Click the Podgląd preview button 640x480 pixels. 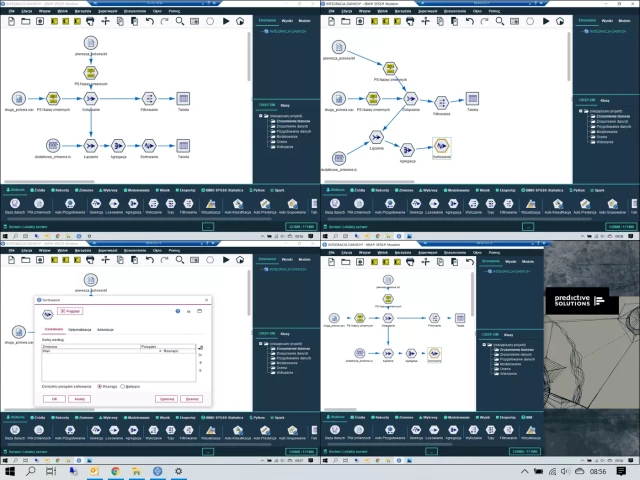click(71, 311)
